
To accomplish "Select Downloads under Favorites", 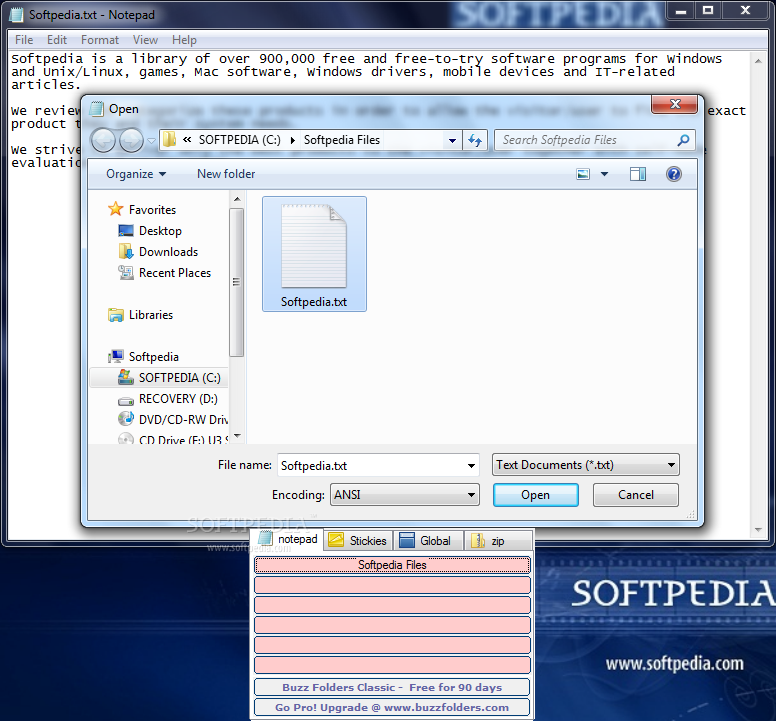I will (168, 252).
